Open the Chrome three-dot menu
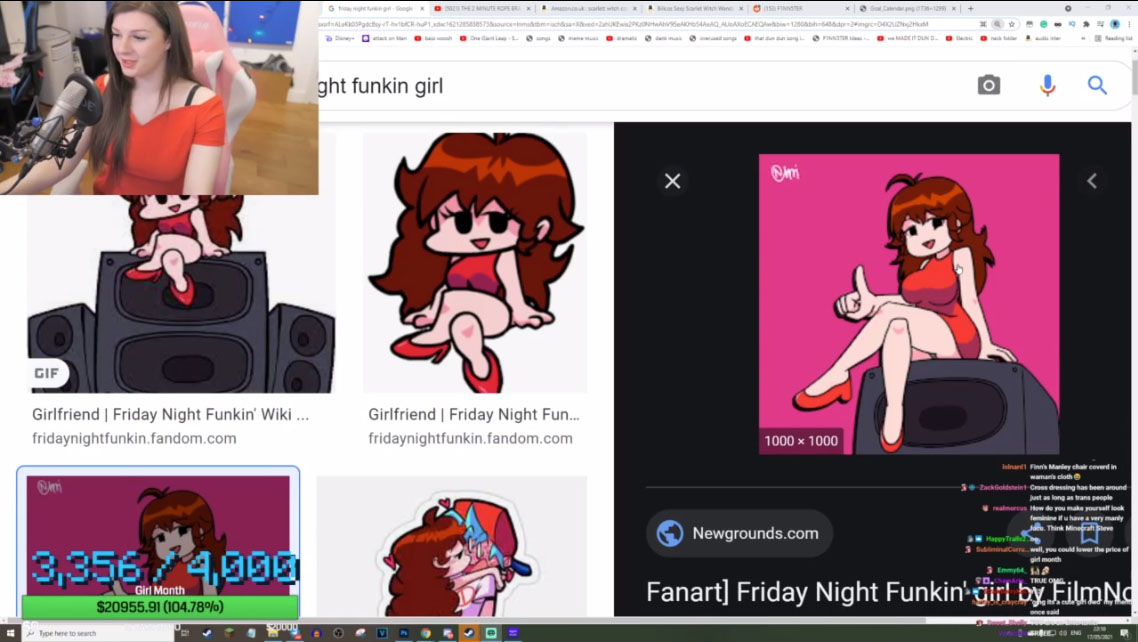The width and height of the screenshot is (1138, 642). 1129,24
